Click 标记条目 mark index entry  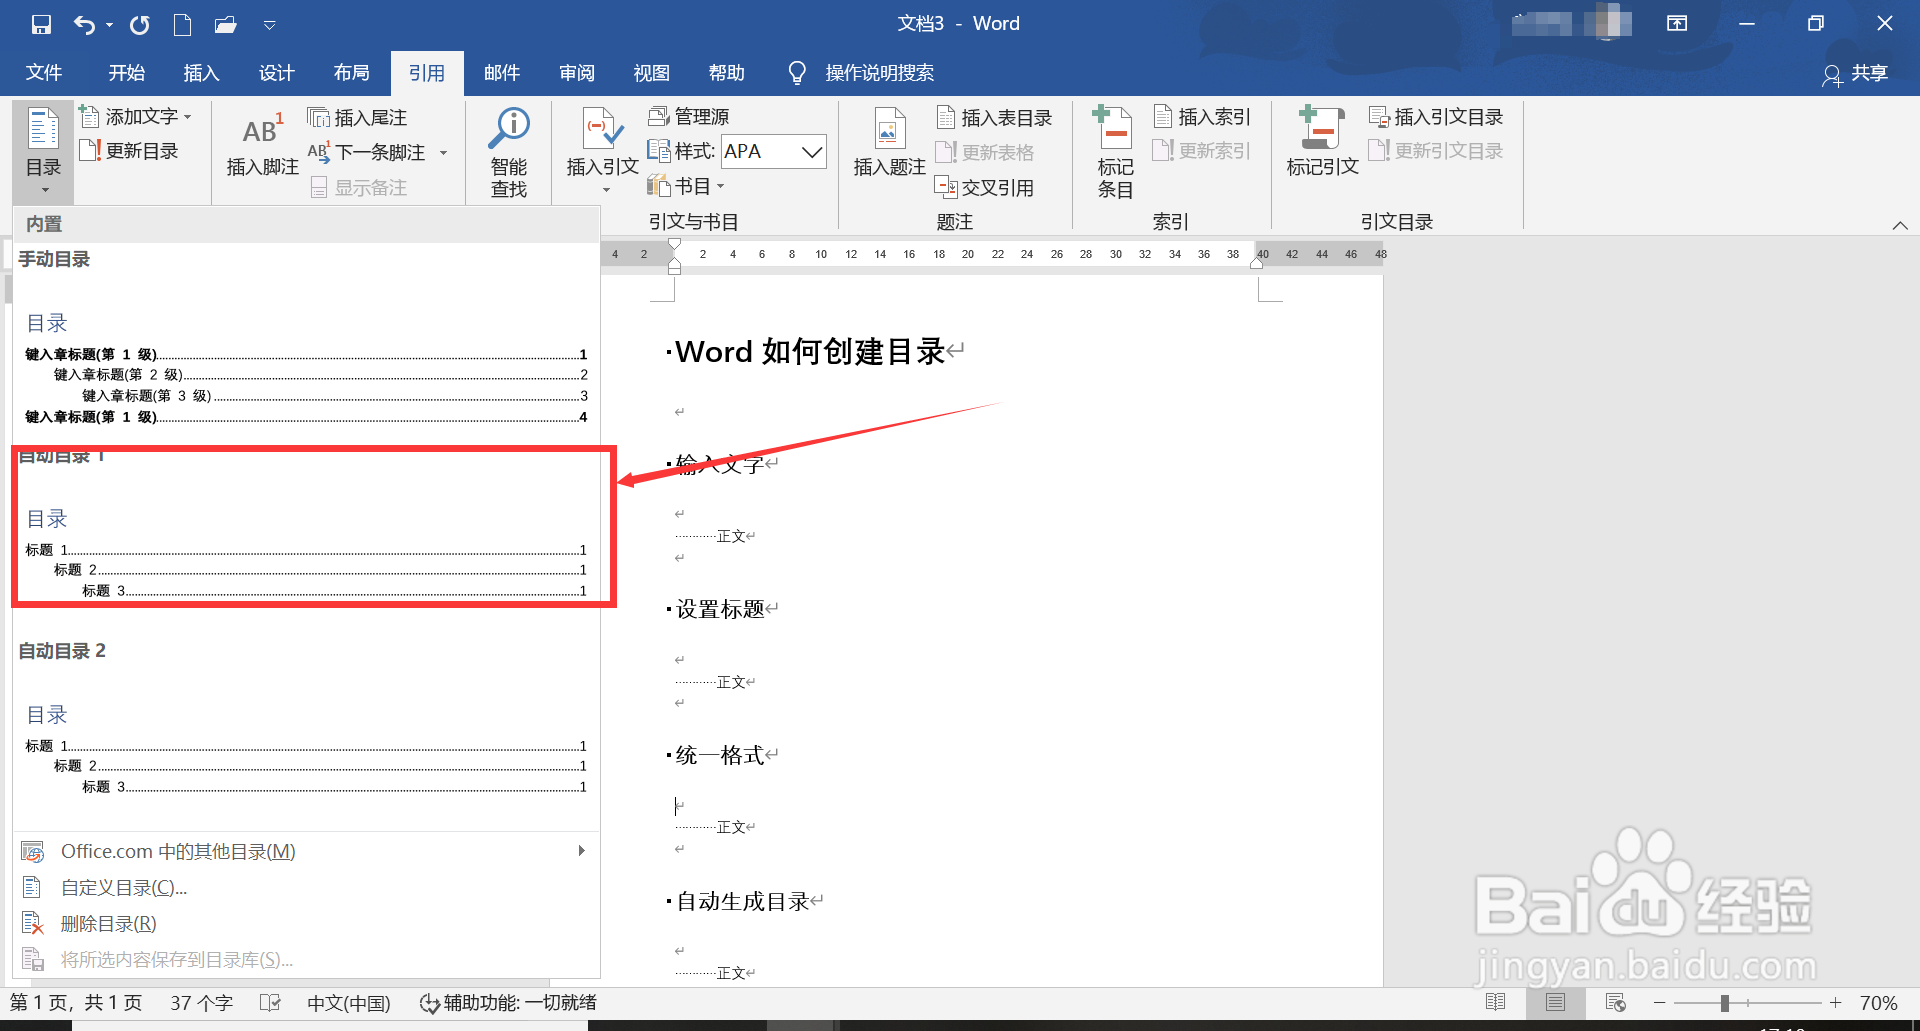[x=1115, y=152]
